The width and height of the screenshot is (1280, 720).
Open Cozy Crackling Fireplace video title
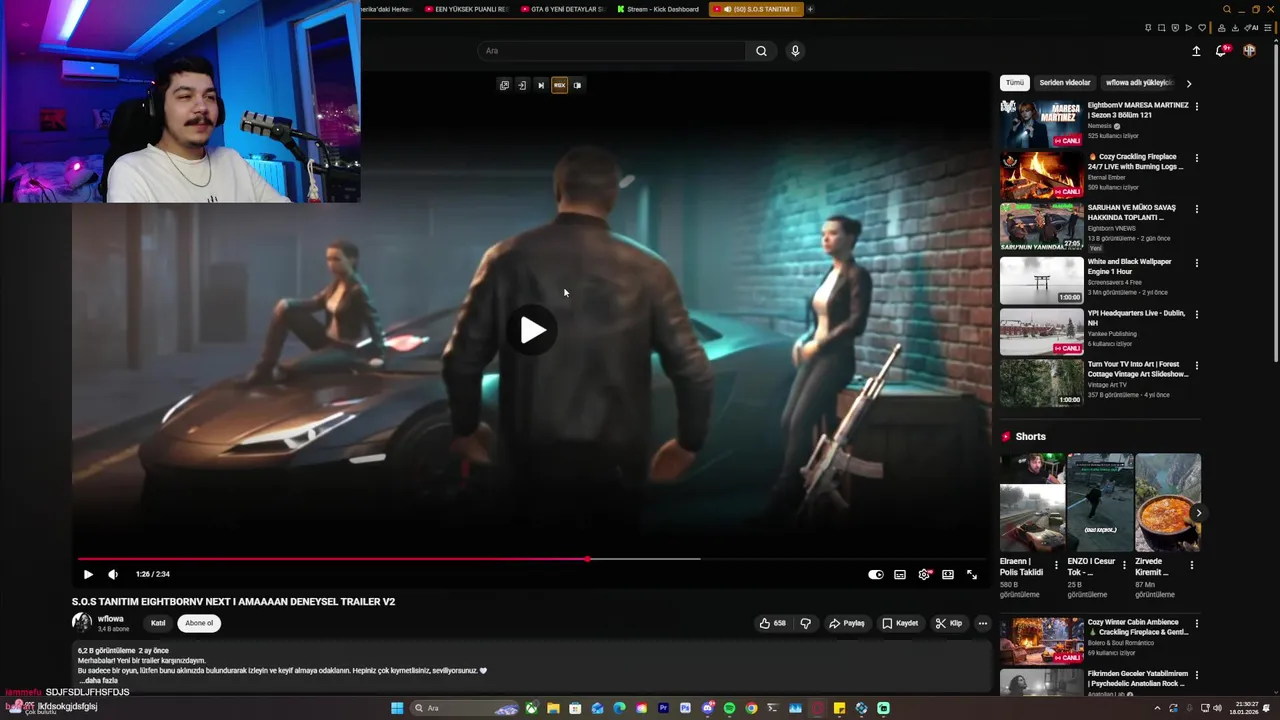pos(1136,162)
